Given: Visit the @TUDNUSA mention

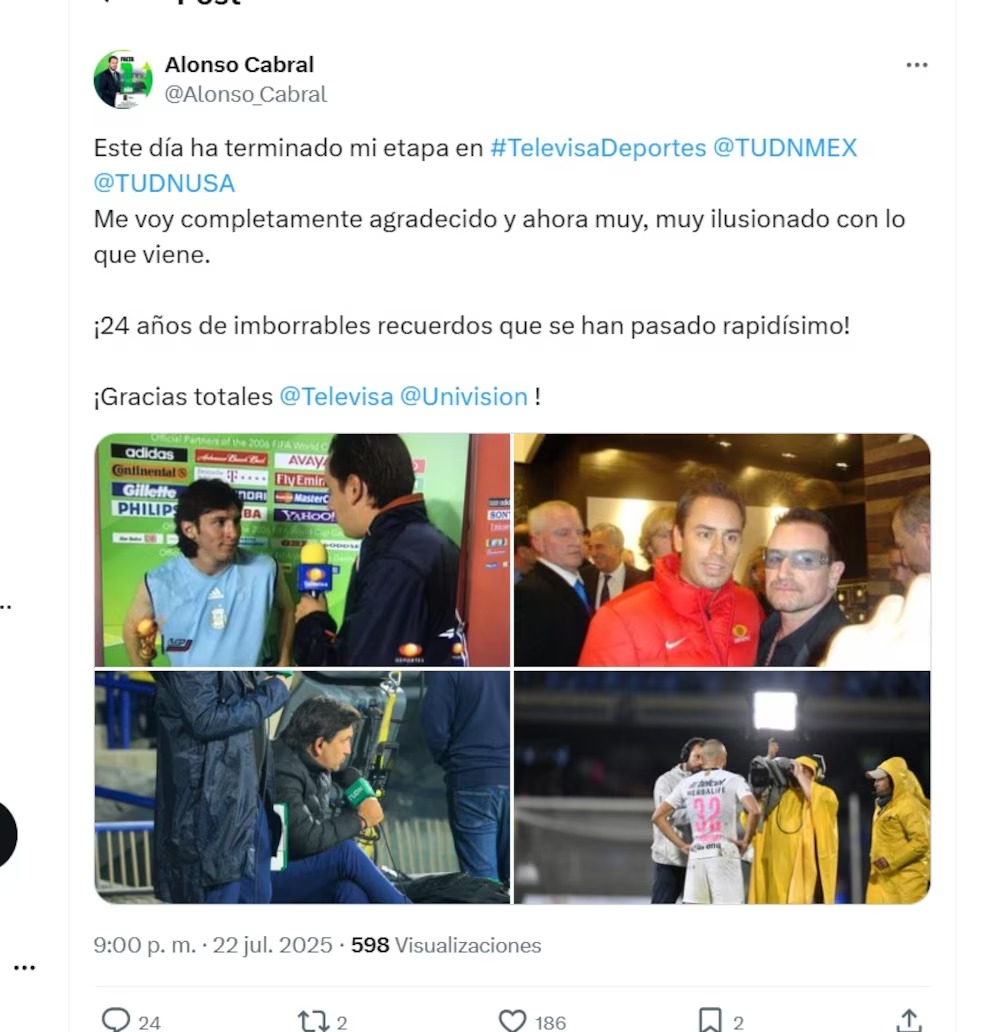Looking at the screenshot, I should tap(164, 184).
